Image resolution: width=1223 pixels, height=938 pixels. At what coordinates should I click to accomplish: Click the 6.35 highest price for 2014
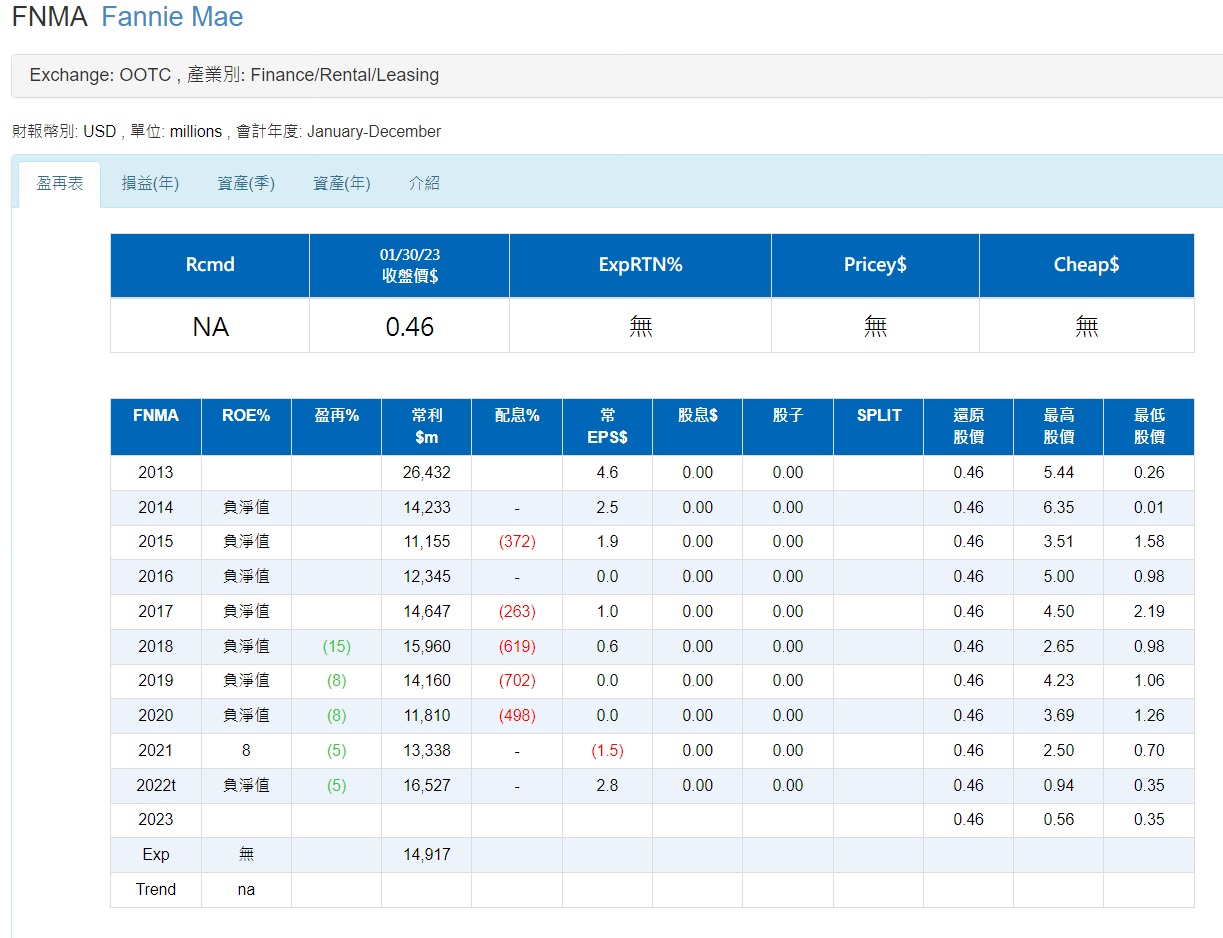pos(1059,508)
